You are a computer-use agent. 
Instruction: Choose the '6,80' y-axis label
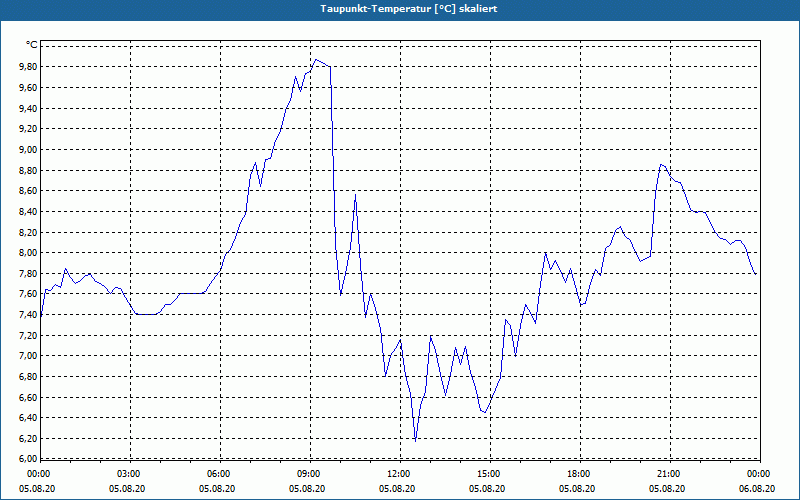tap(29, 377)
